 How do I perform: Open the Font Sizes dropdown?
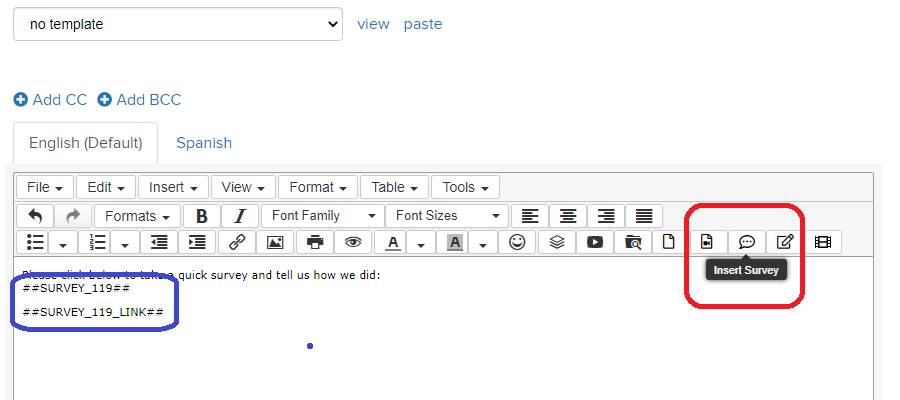click(447, 216)
